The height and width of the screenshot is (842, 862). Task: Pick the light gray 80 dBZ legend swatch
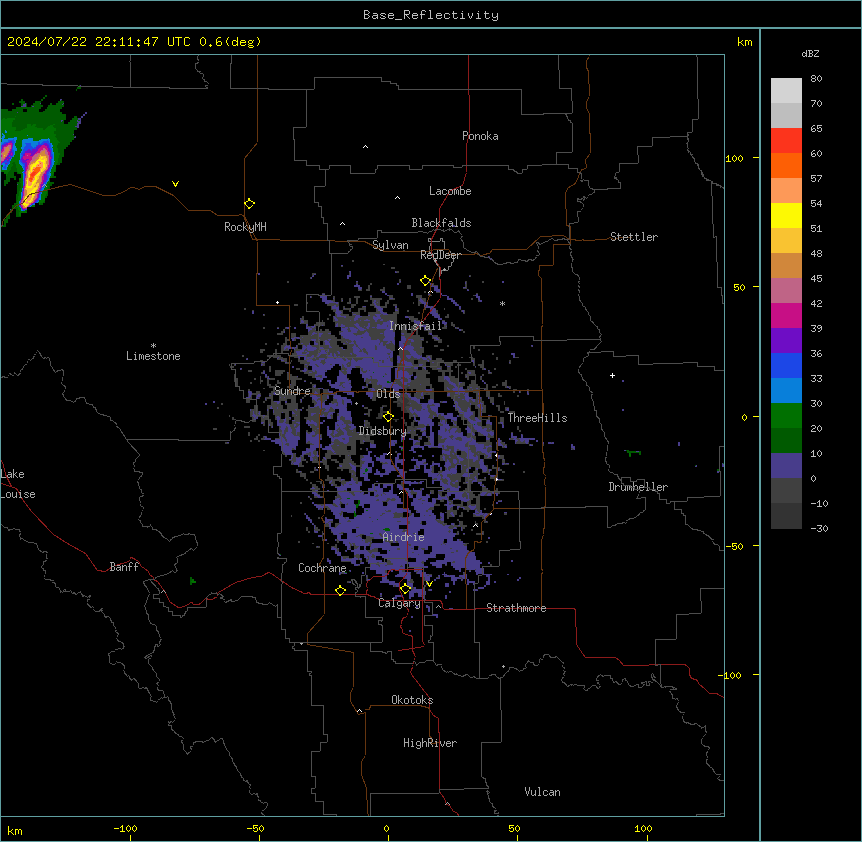click(786, 91)
